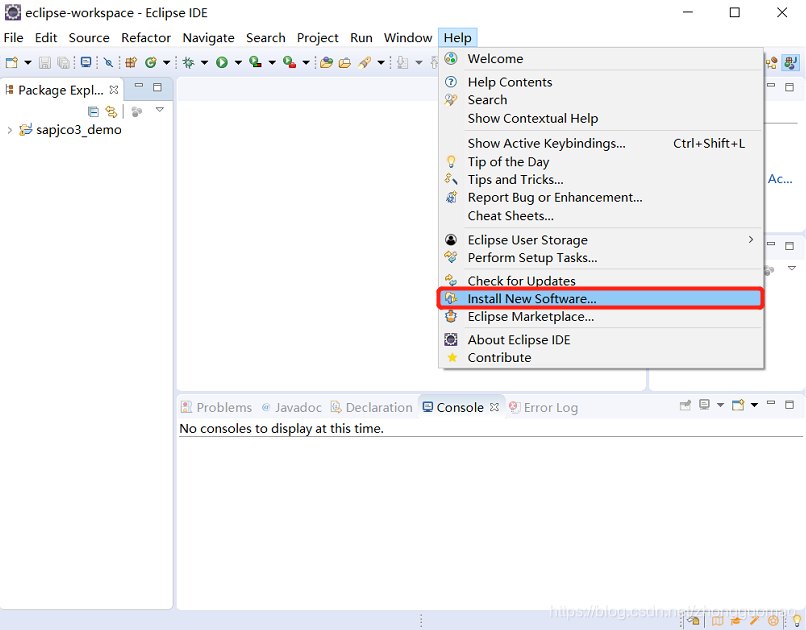Switch to the Javadoc tab
Screen dimensions: 806x630
[x=291, y=407]
